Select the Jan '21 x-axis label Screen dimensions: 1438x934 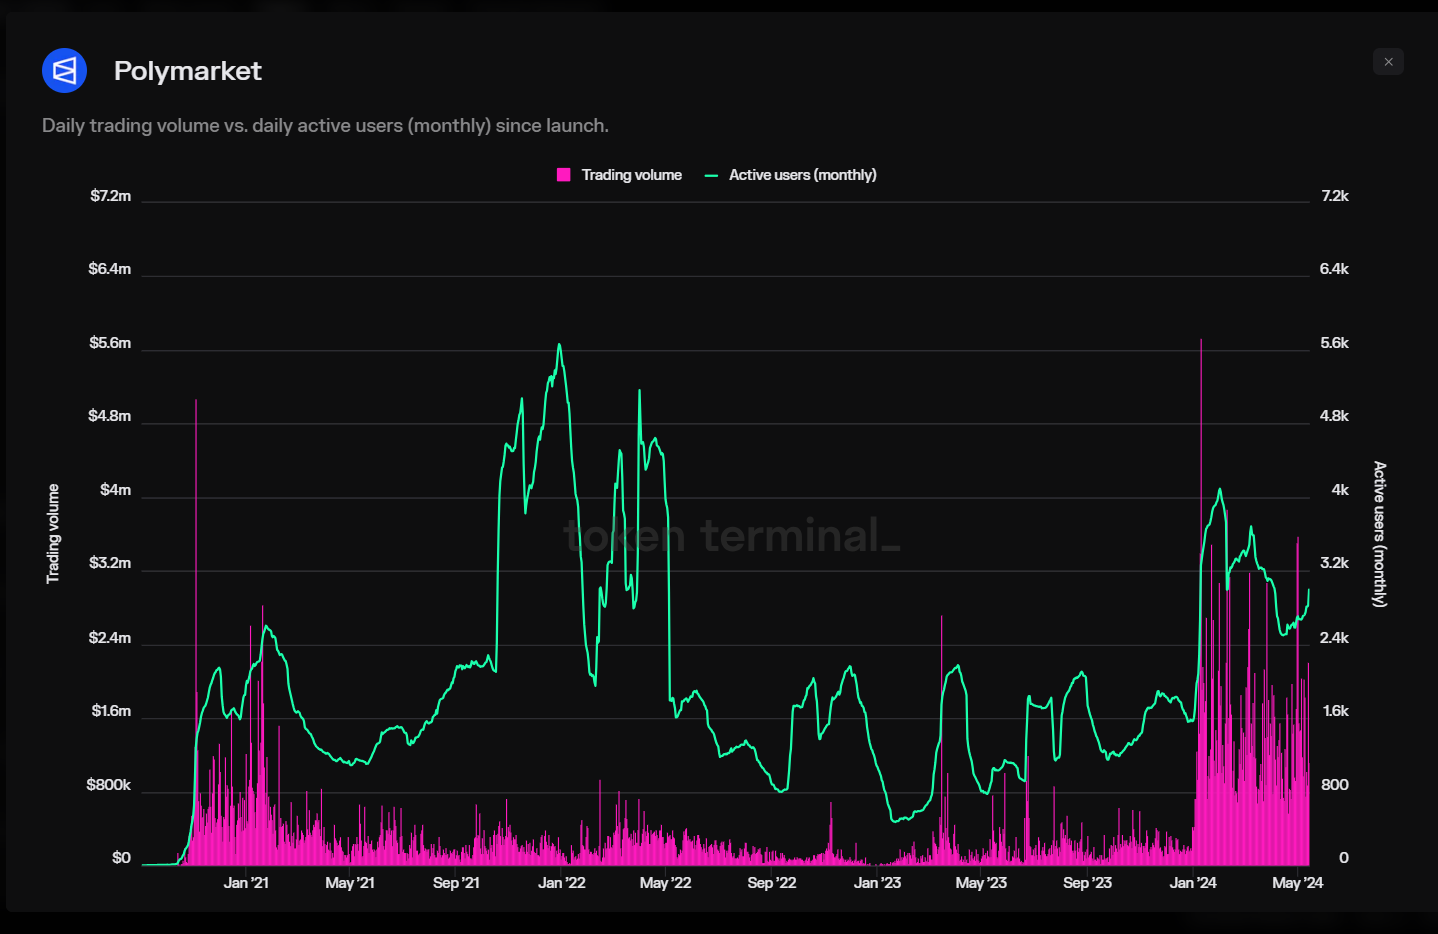click(x=246, y=883)
